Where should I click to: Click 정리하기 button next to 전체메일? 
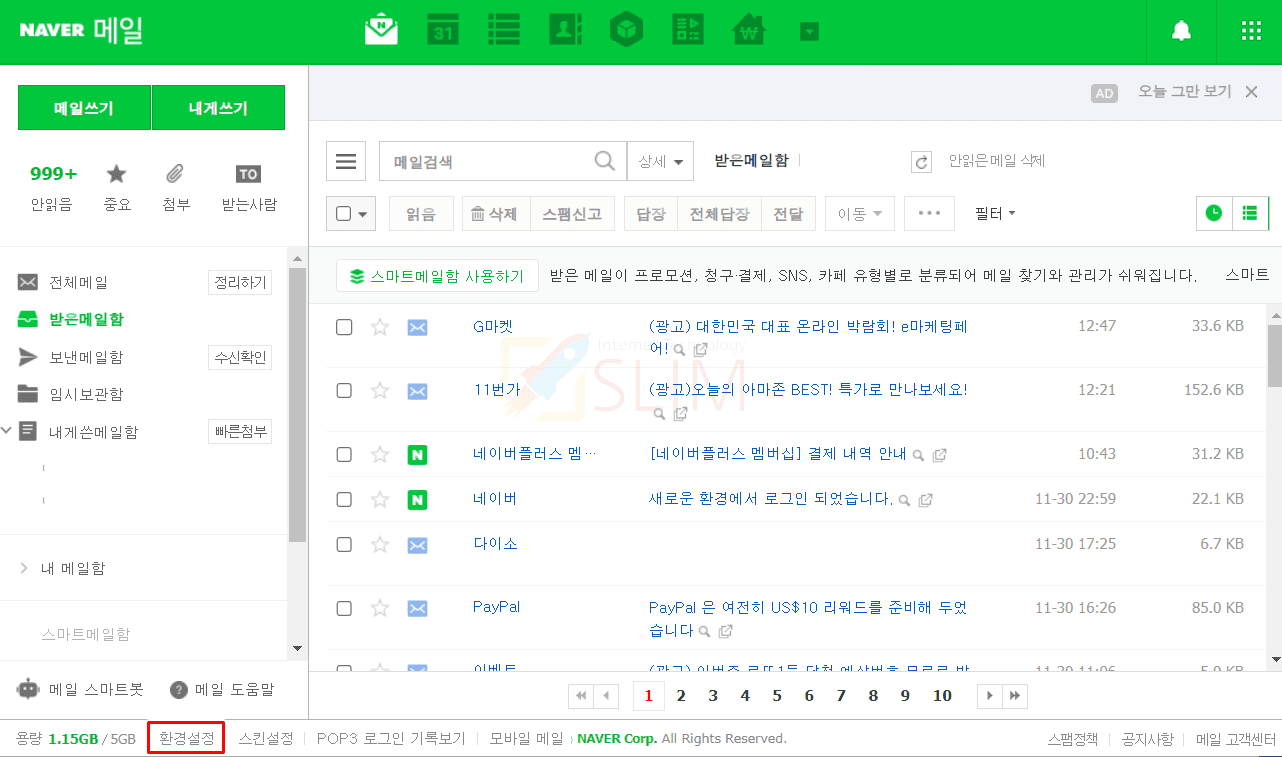240,283
